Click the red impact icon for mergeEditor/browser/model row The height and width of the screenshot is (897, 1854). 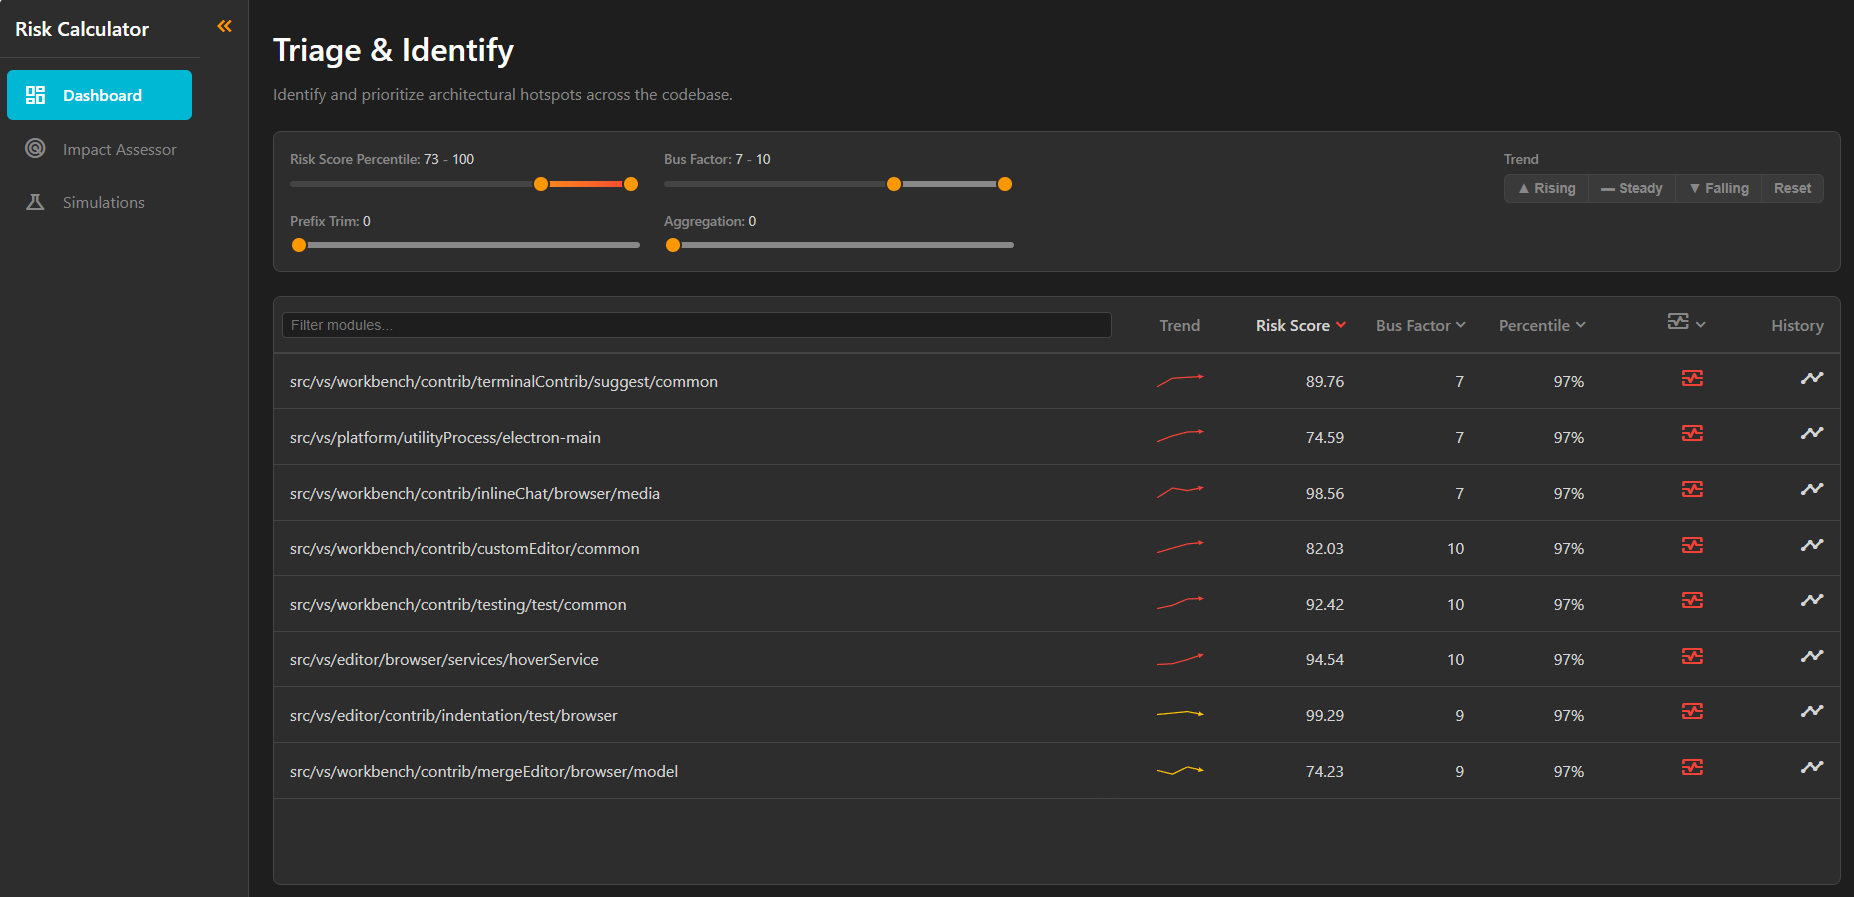[1691, 767]
